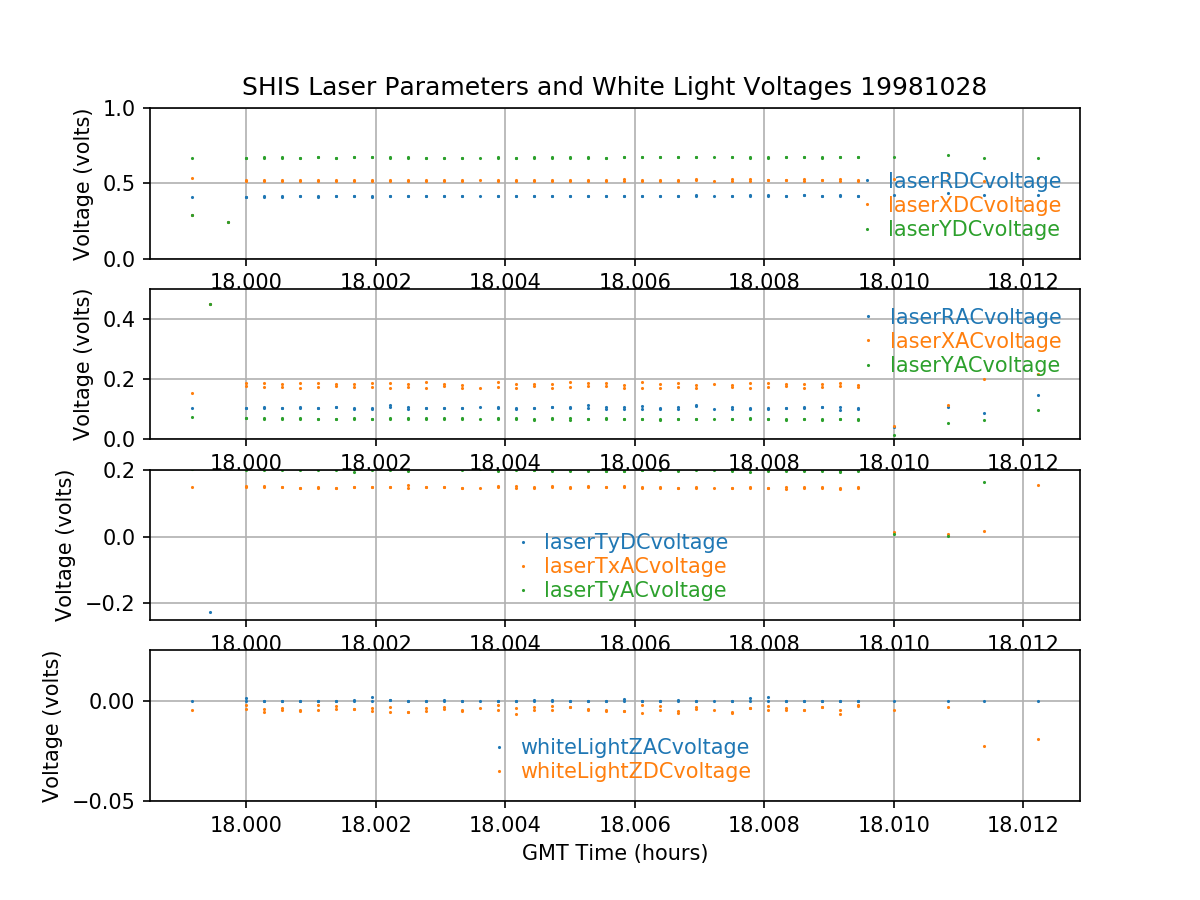
Task: Select the laserTyDCvoltage legend entry
Action: (x=635, y=542)
